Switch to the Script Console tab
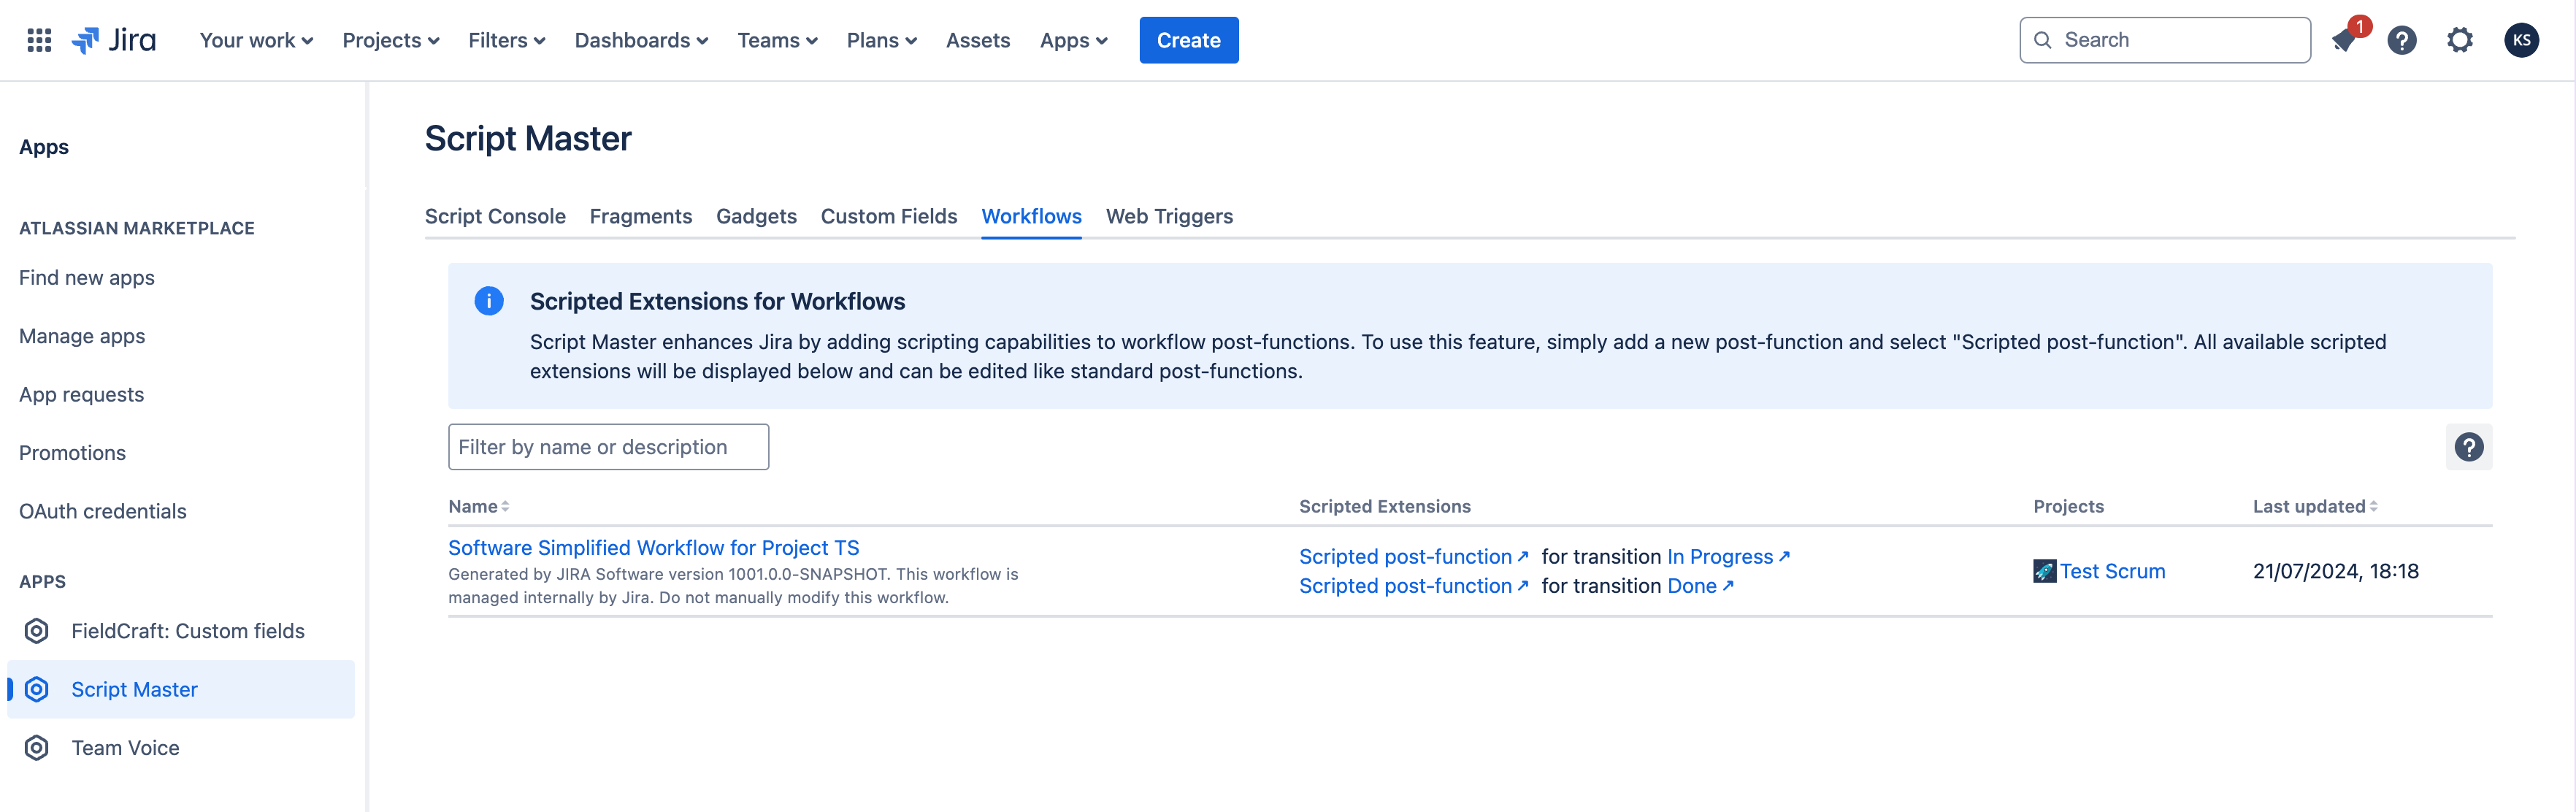 495,216
